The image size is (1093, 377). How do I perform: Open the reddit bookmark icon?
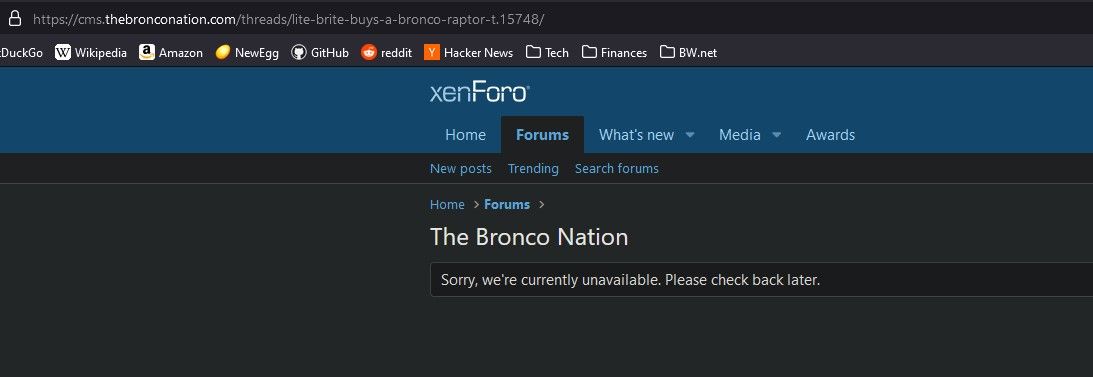point(369,52)
